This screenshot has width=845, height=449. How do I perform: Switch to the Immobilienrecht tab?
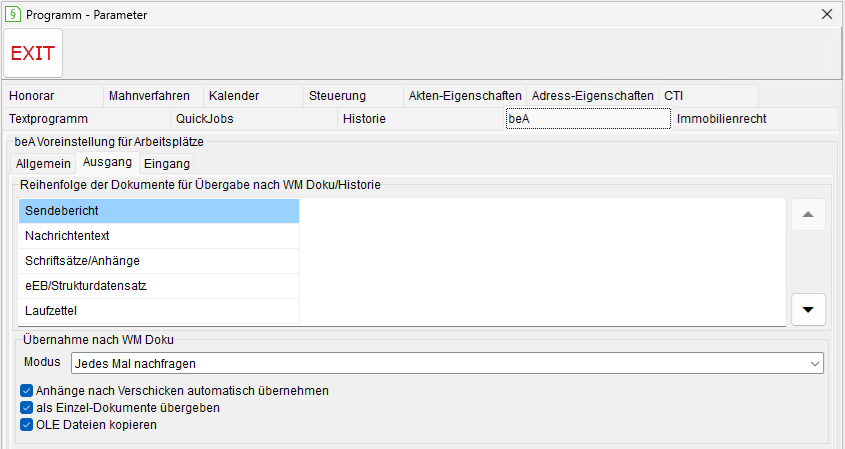(x=756, y=119)
